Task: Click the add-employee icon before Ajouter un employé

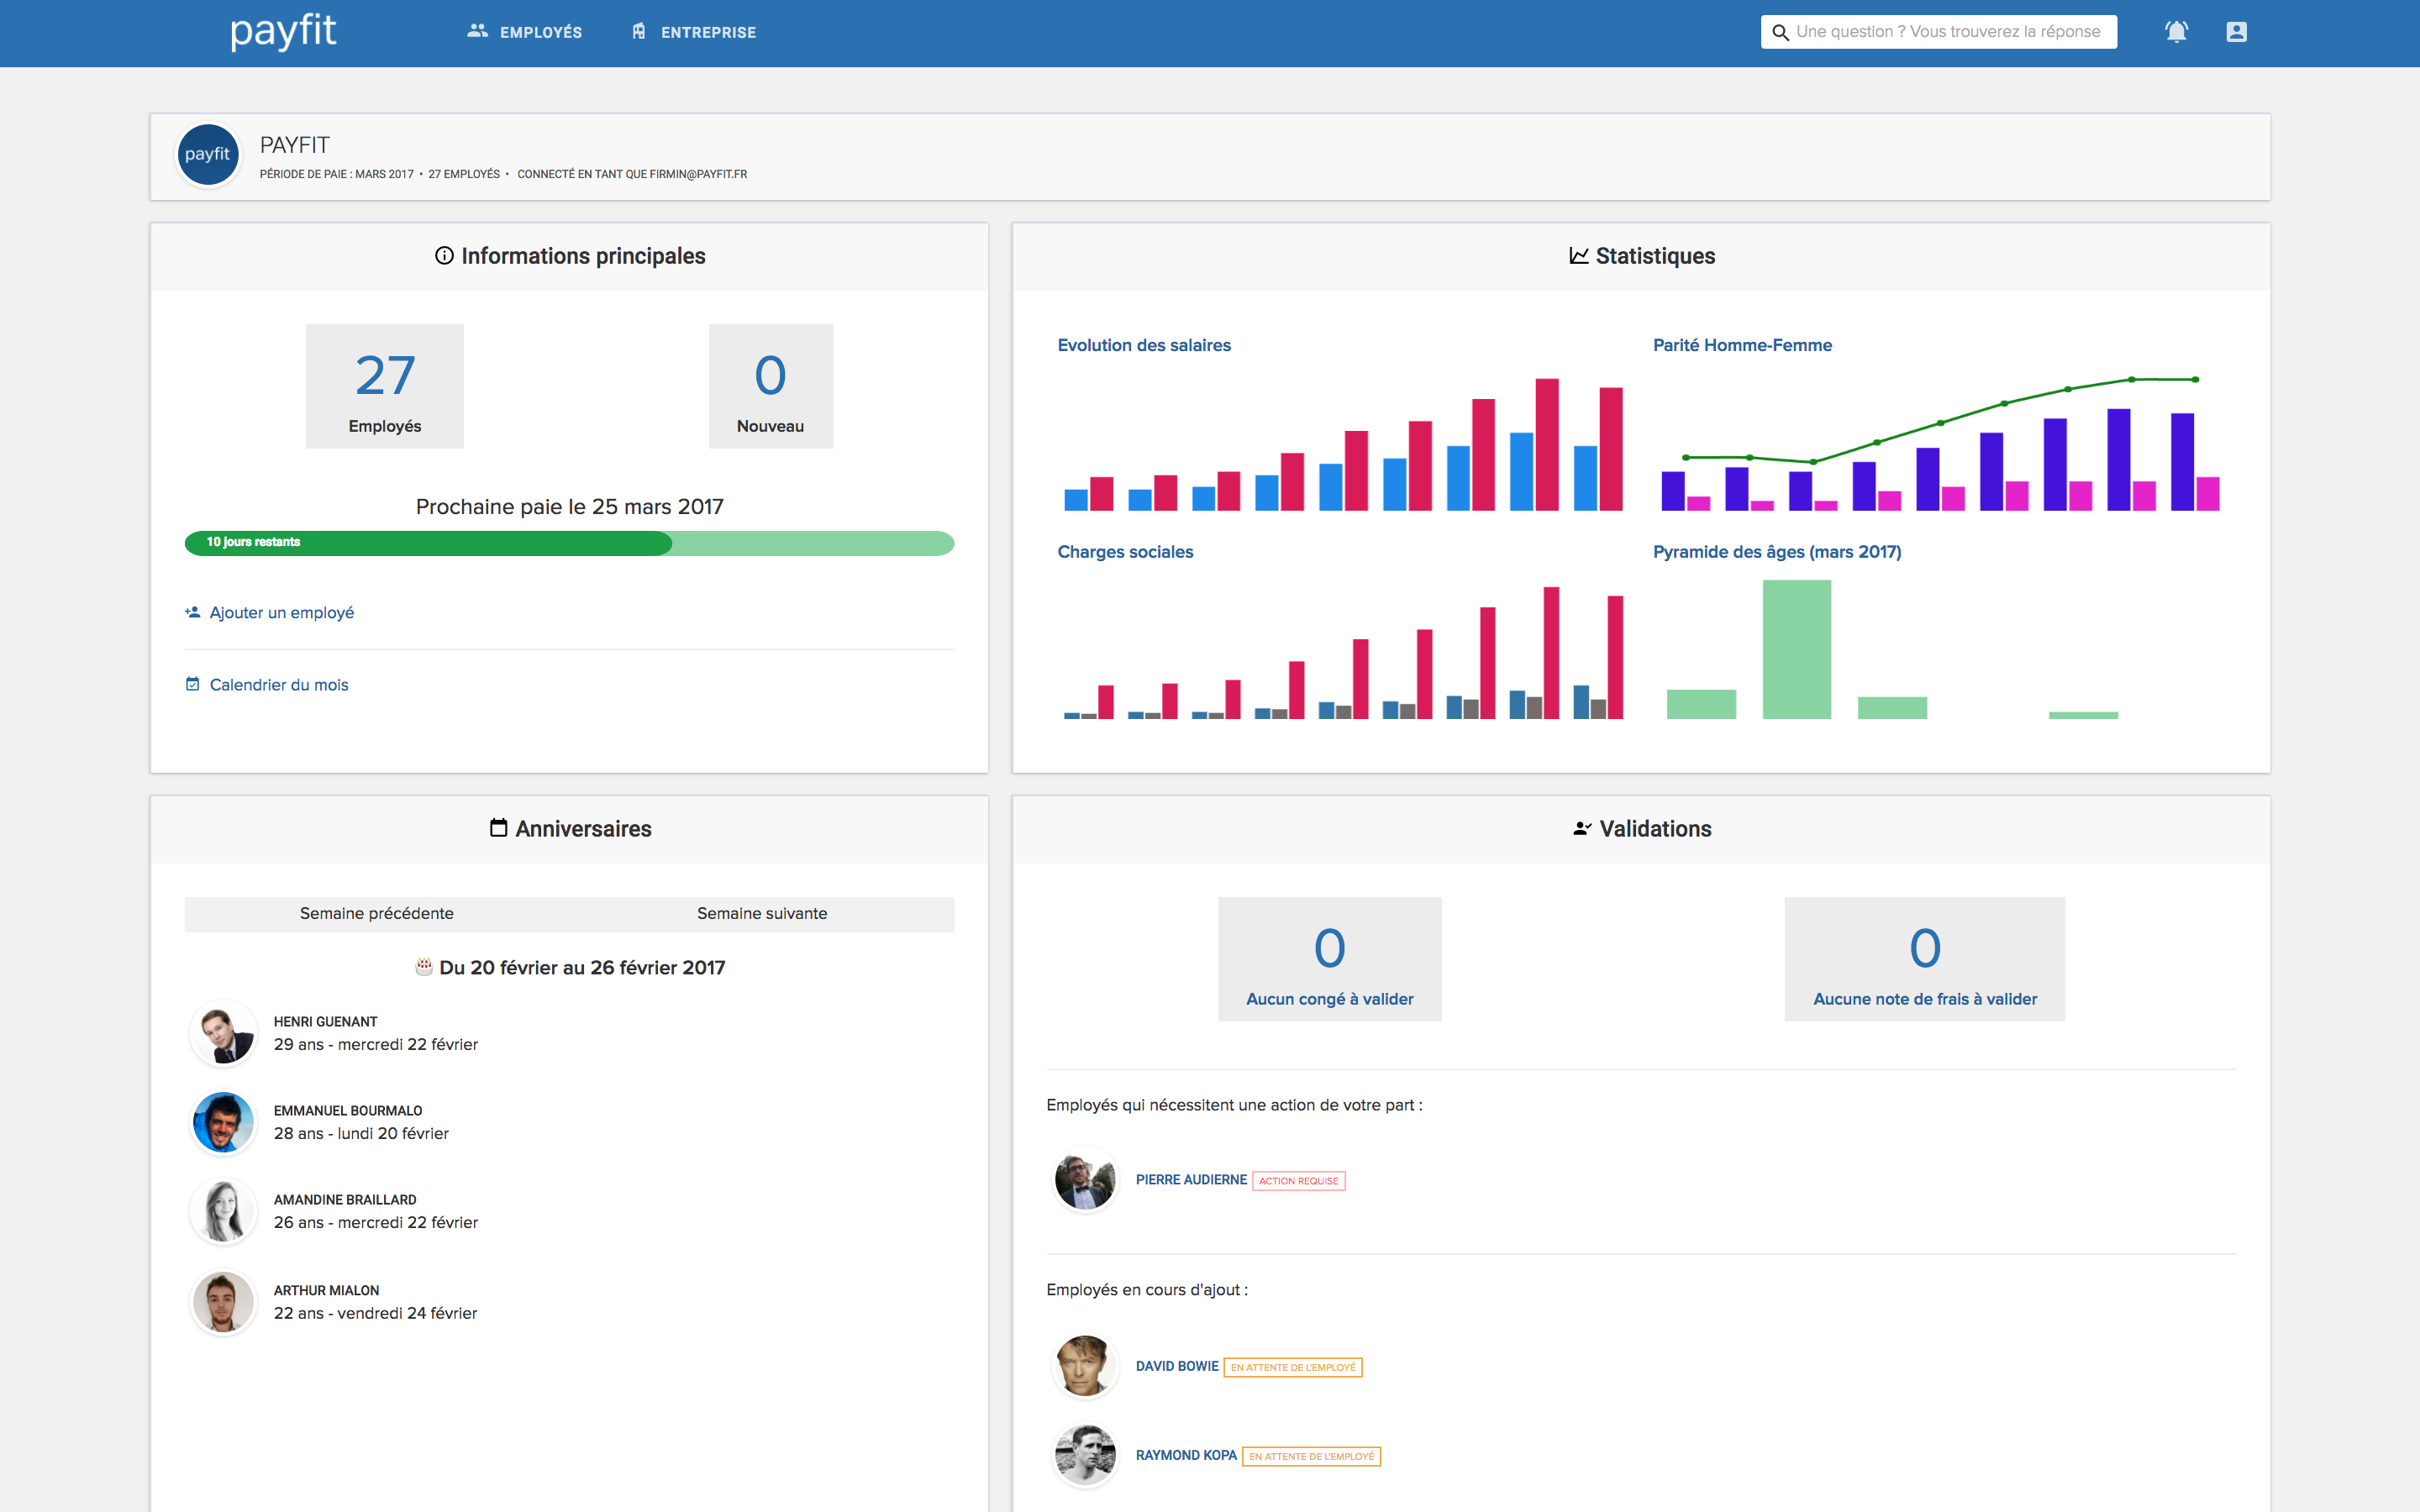Action: [x=192, y=612]
